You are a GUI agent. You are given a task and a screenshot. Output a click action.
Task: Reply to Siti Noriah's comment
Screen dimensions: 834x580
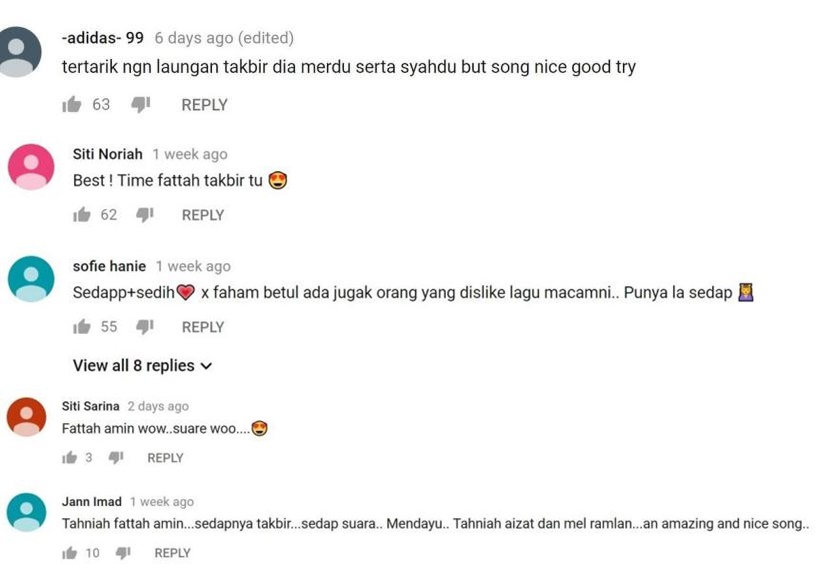click(203, 215)
